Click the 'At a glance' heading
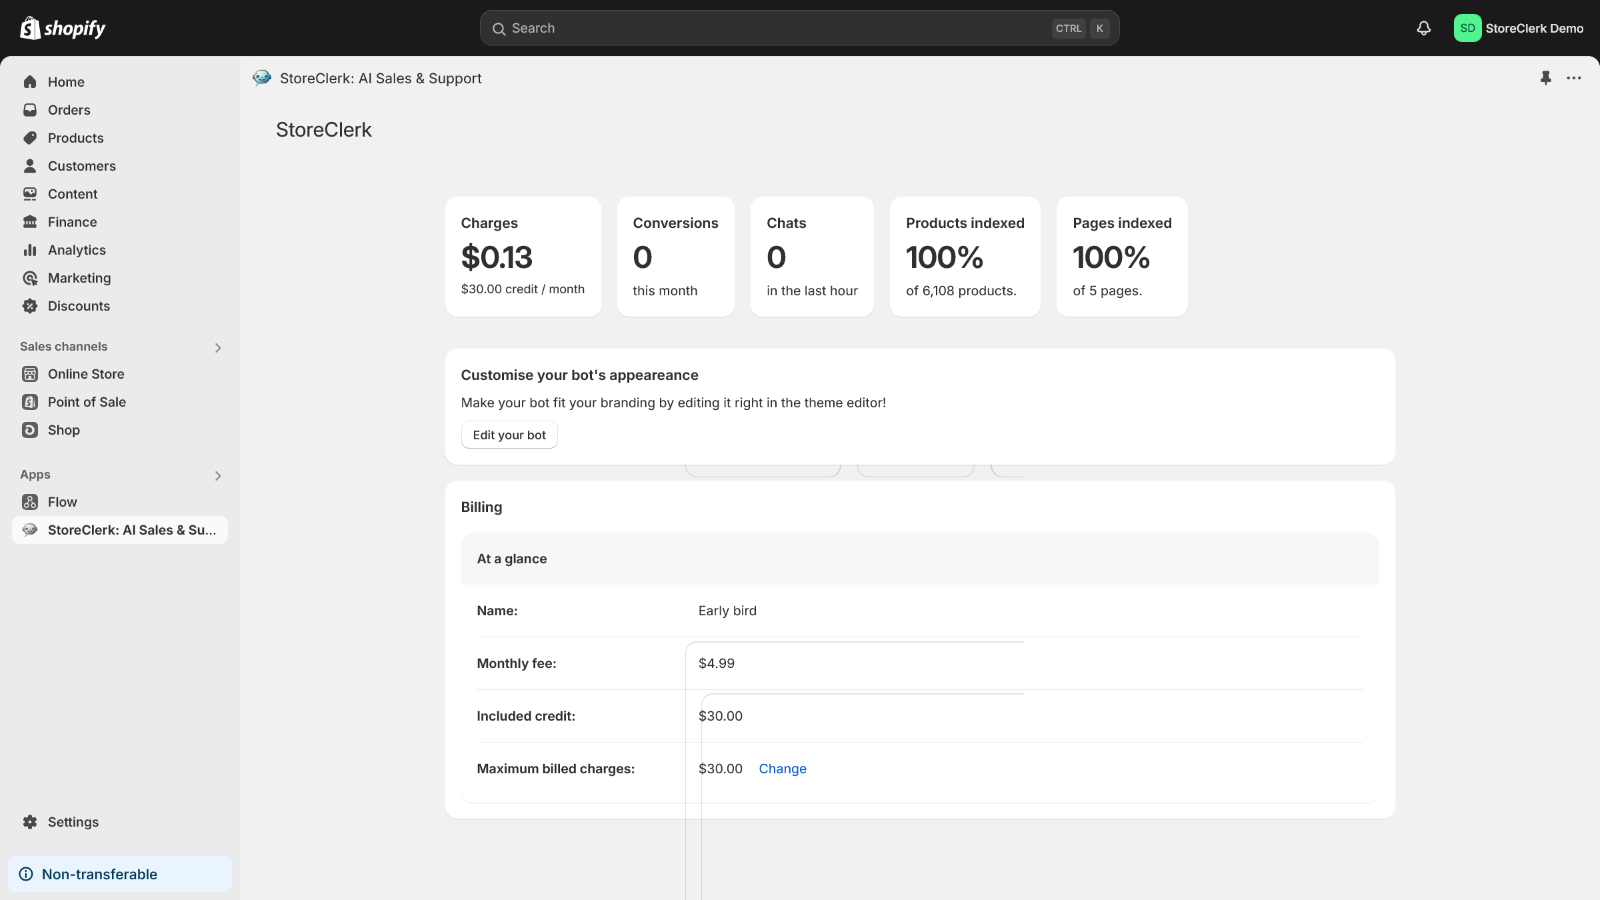Screen dimensions: 1600x900 coord(512,559)
